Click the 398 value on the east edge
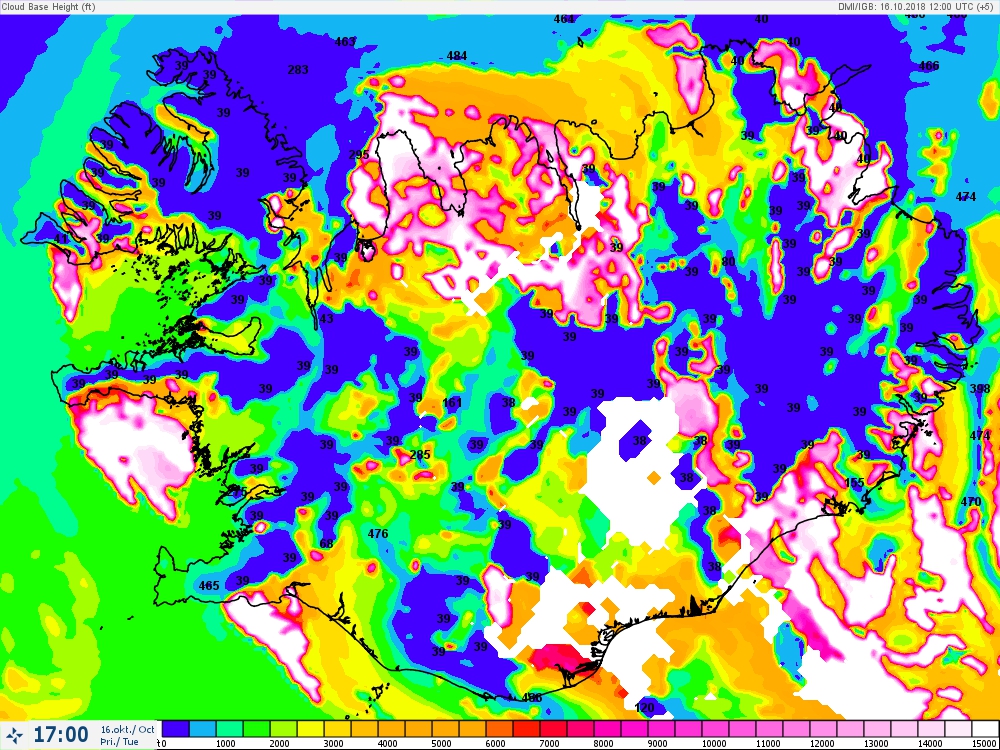 (x=980, y=388)
